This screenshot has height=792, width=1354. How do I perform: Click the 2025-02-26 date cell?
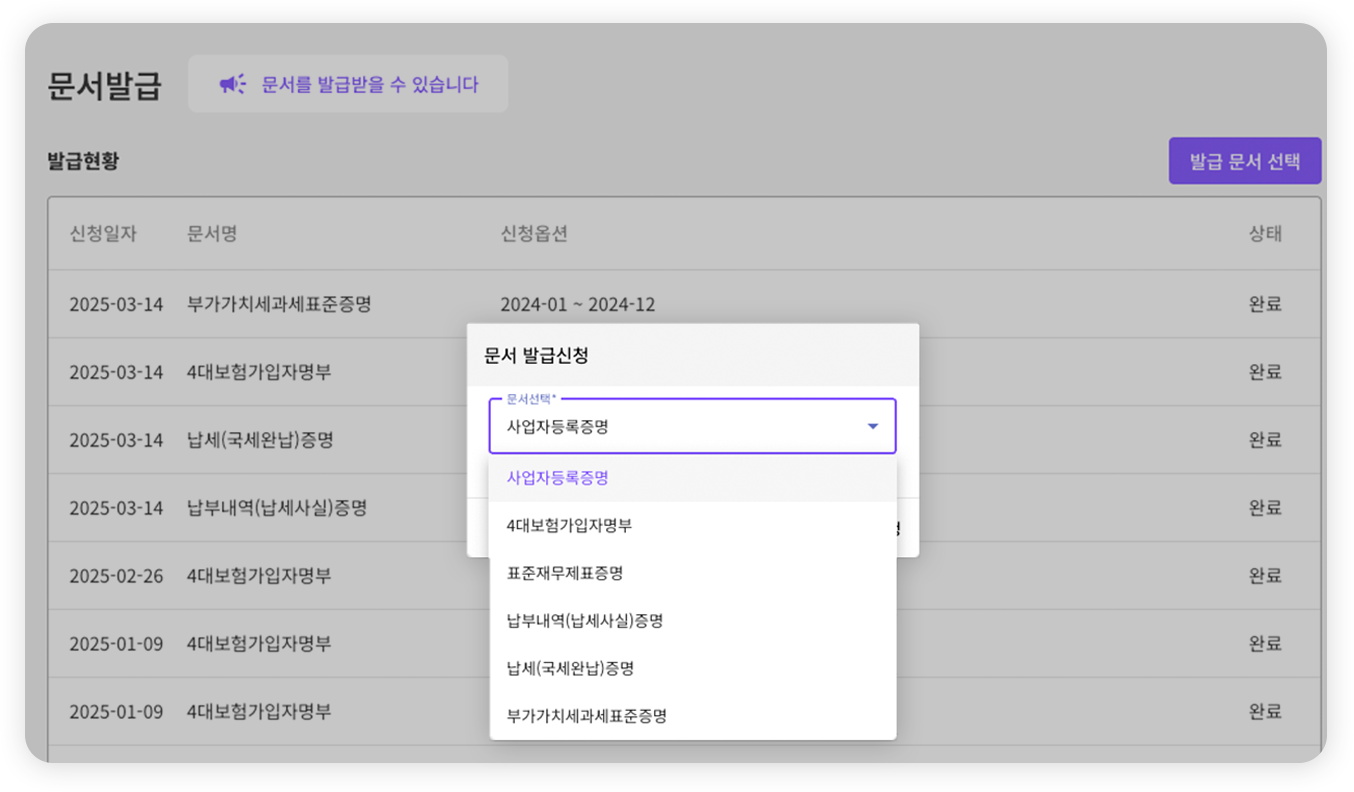click(116, 576)
